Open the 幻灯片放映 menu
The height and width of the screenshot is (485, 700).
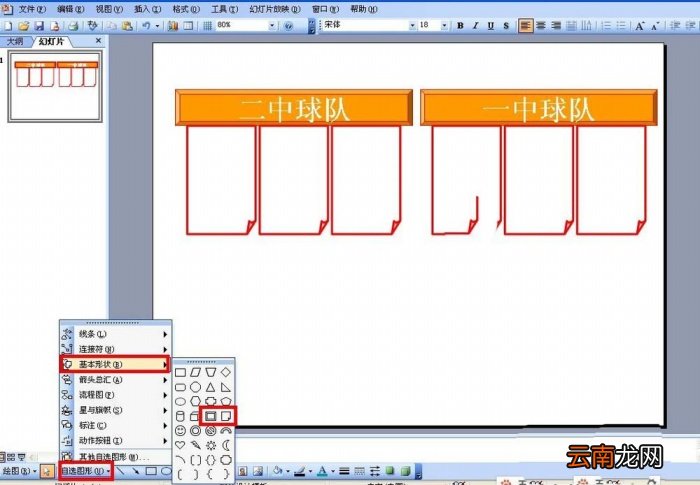click(x=275, y=9)
